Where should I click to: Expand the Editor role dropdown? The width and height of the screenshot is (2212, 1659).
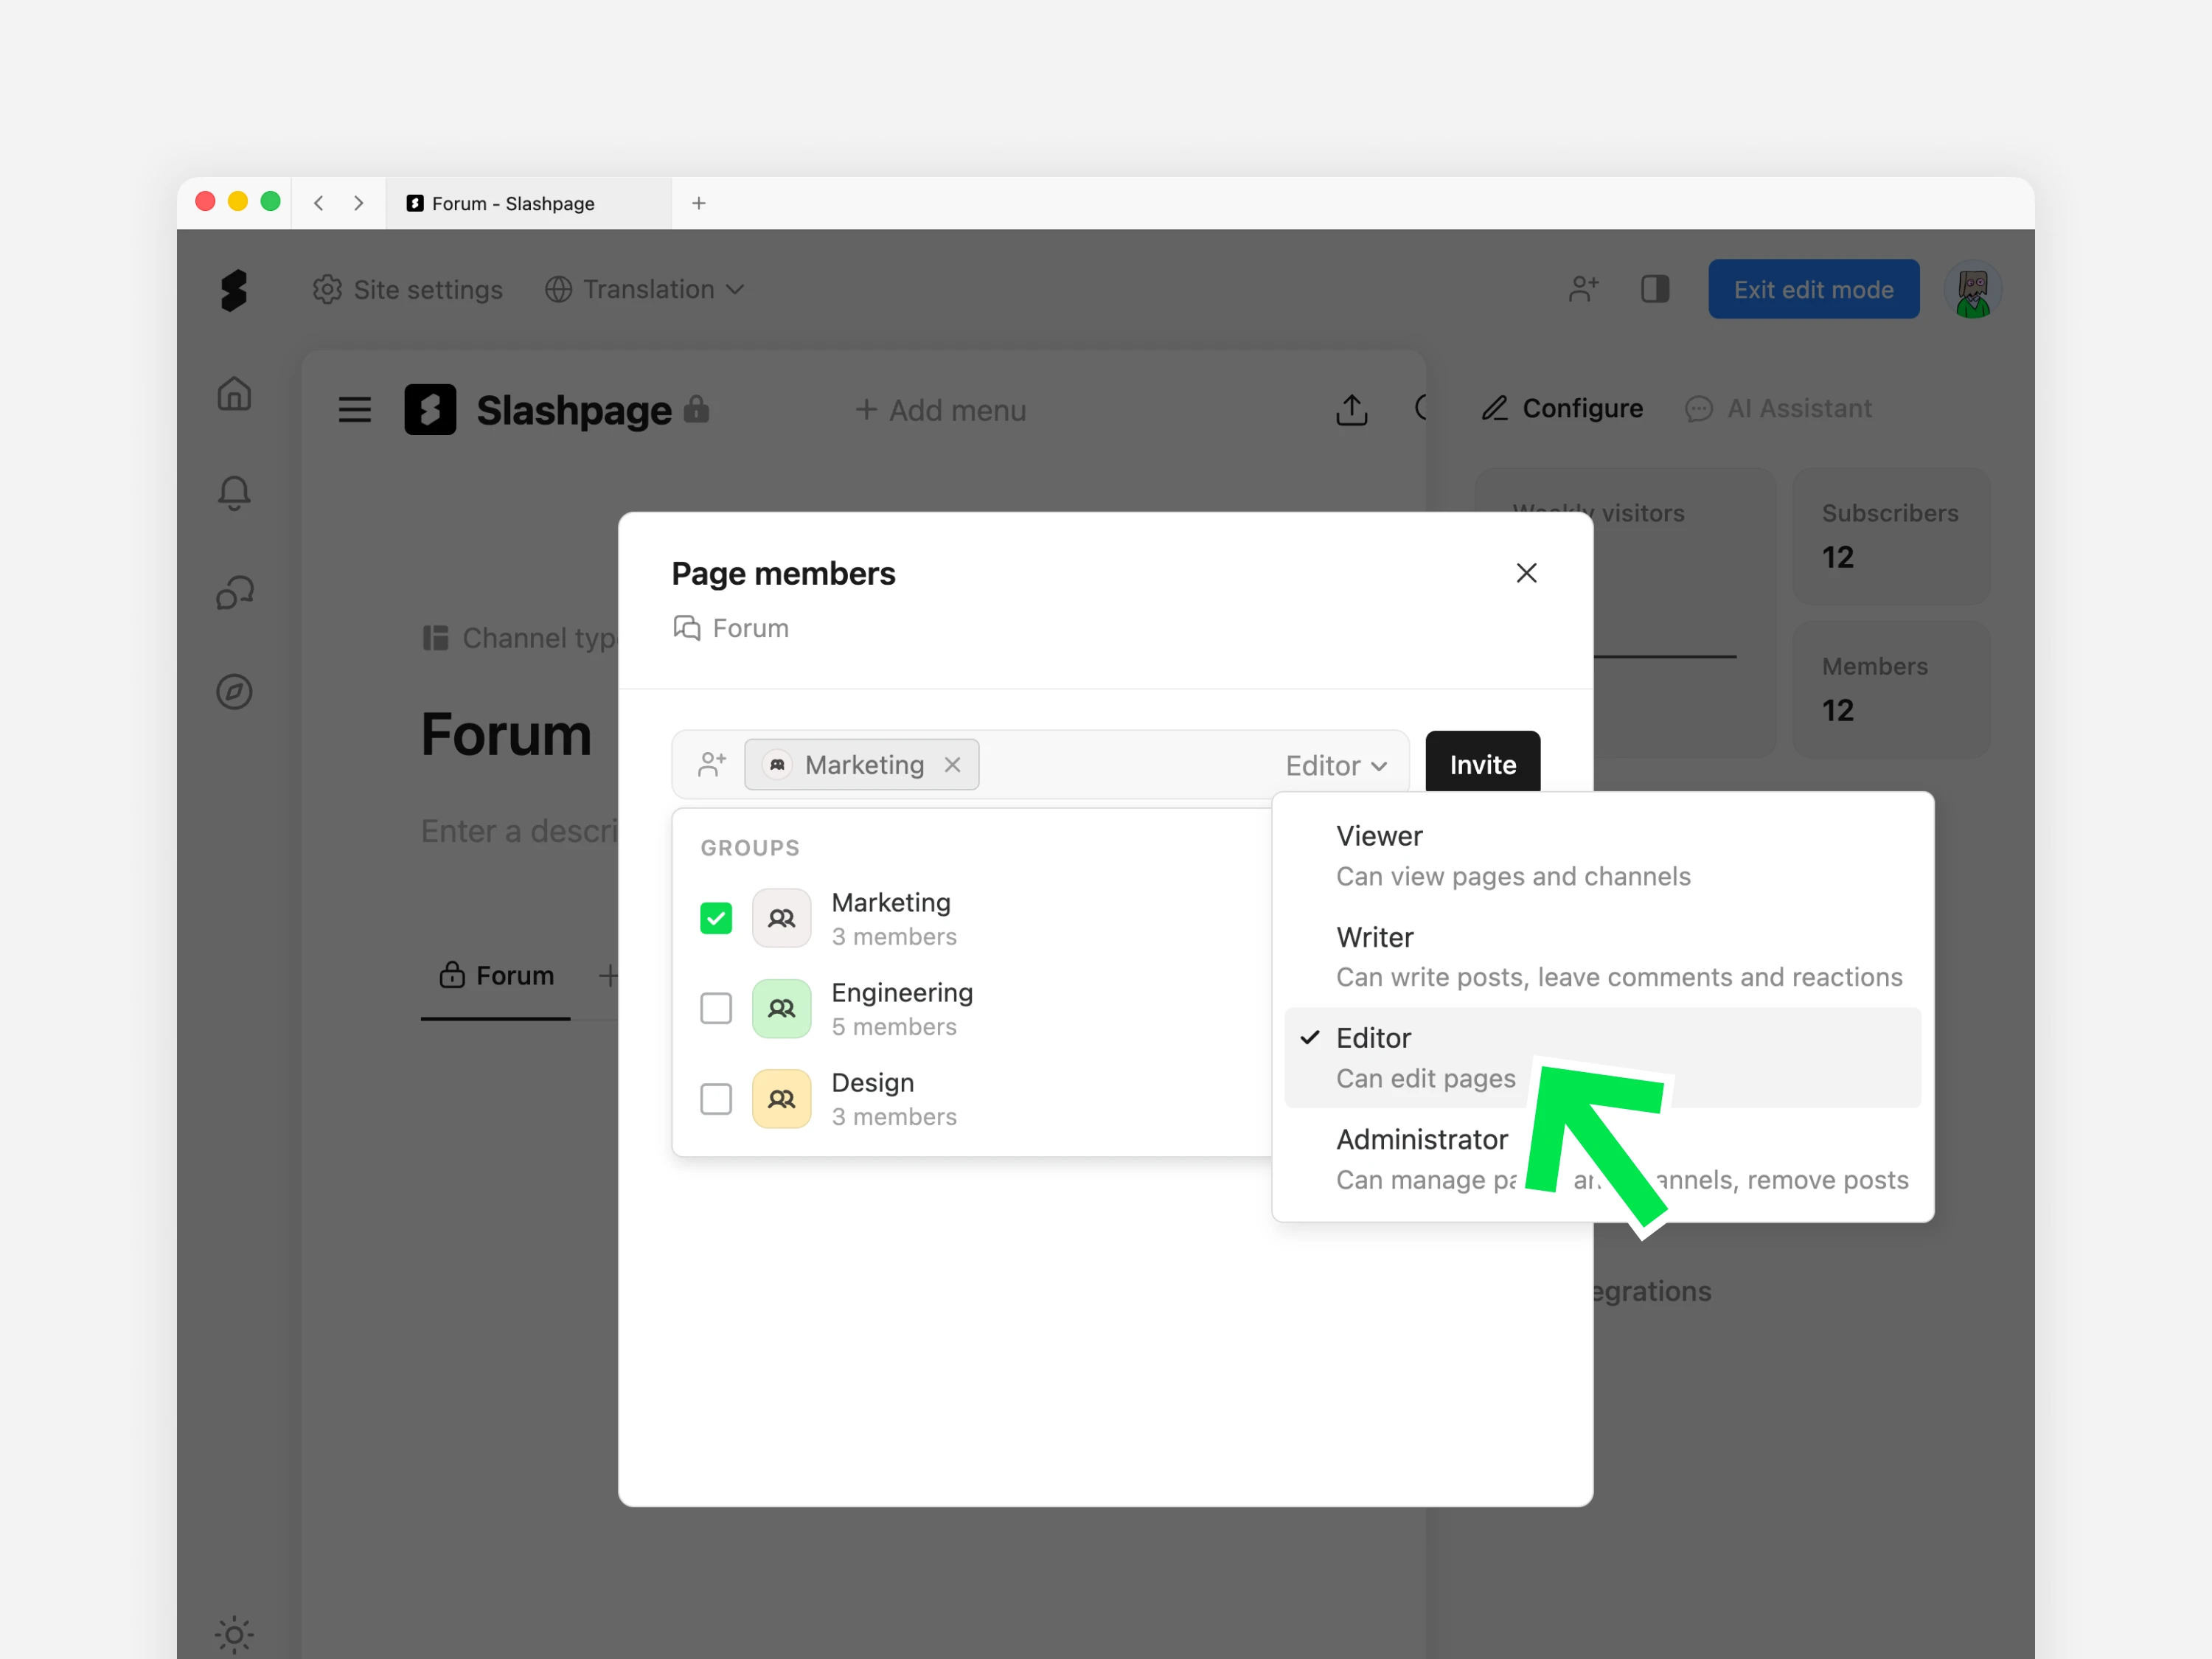tap(1336, 765)
